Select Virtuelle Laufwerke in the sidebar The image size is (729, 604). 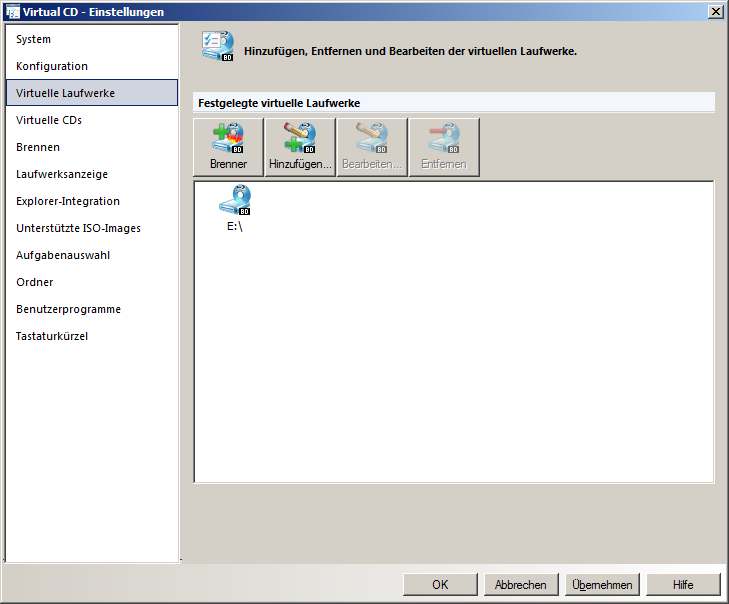click(x=92, y=93)
